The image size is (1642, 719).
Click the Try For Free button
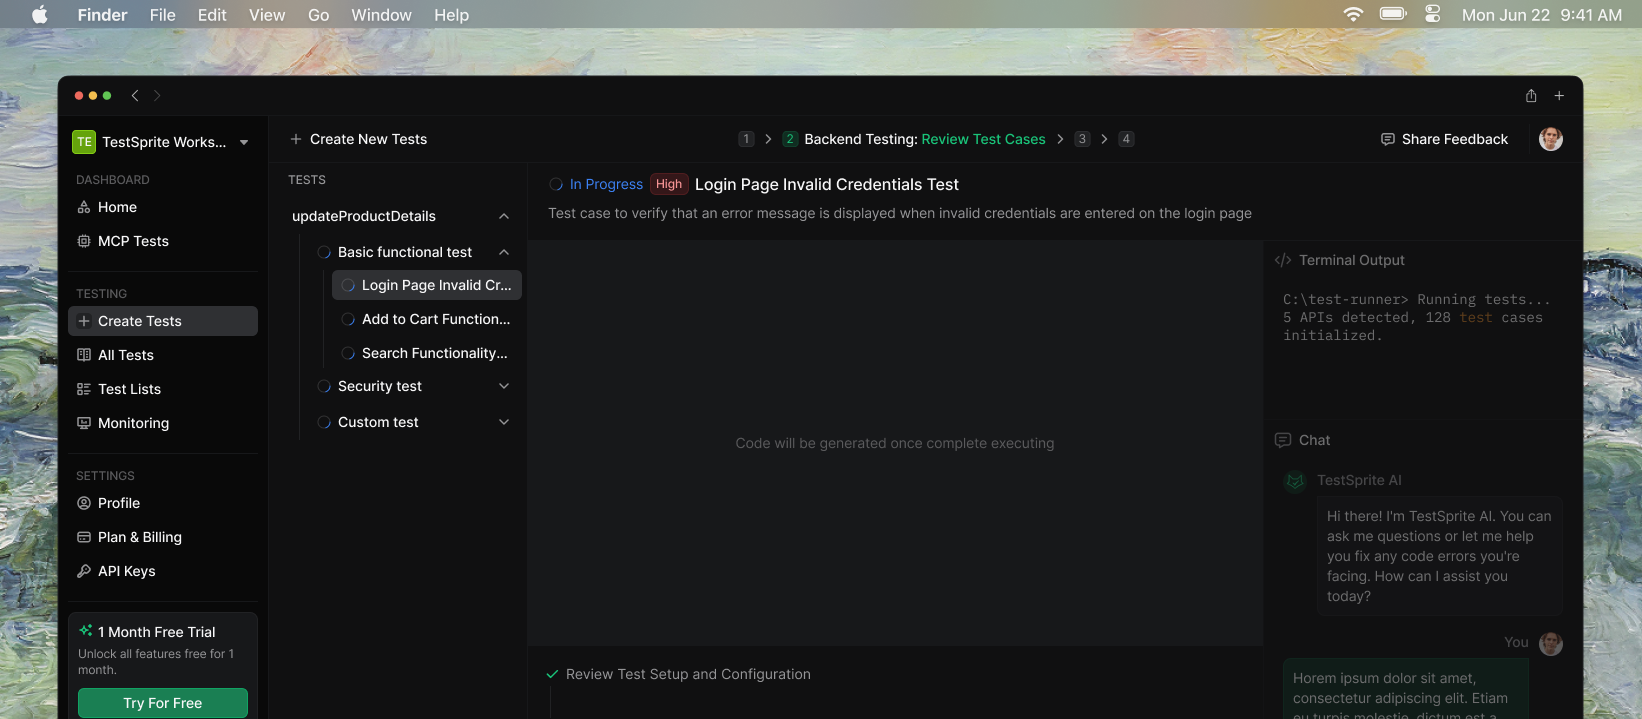[x=163, y=703]
